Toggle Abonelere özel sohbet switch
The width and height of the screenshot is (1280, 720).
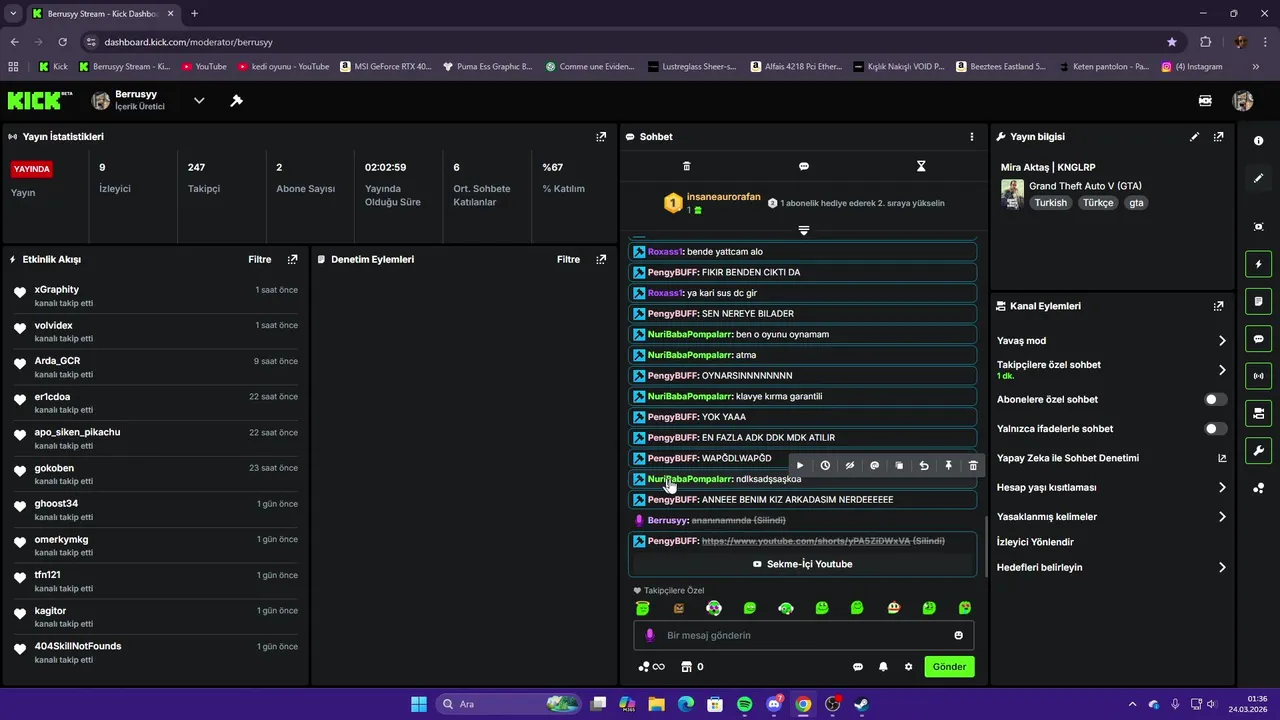[1215, 399]
